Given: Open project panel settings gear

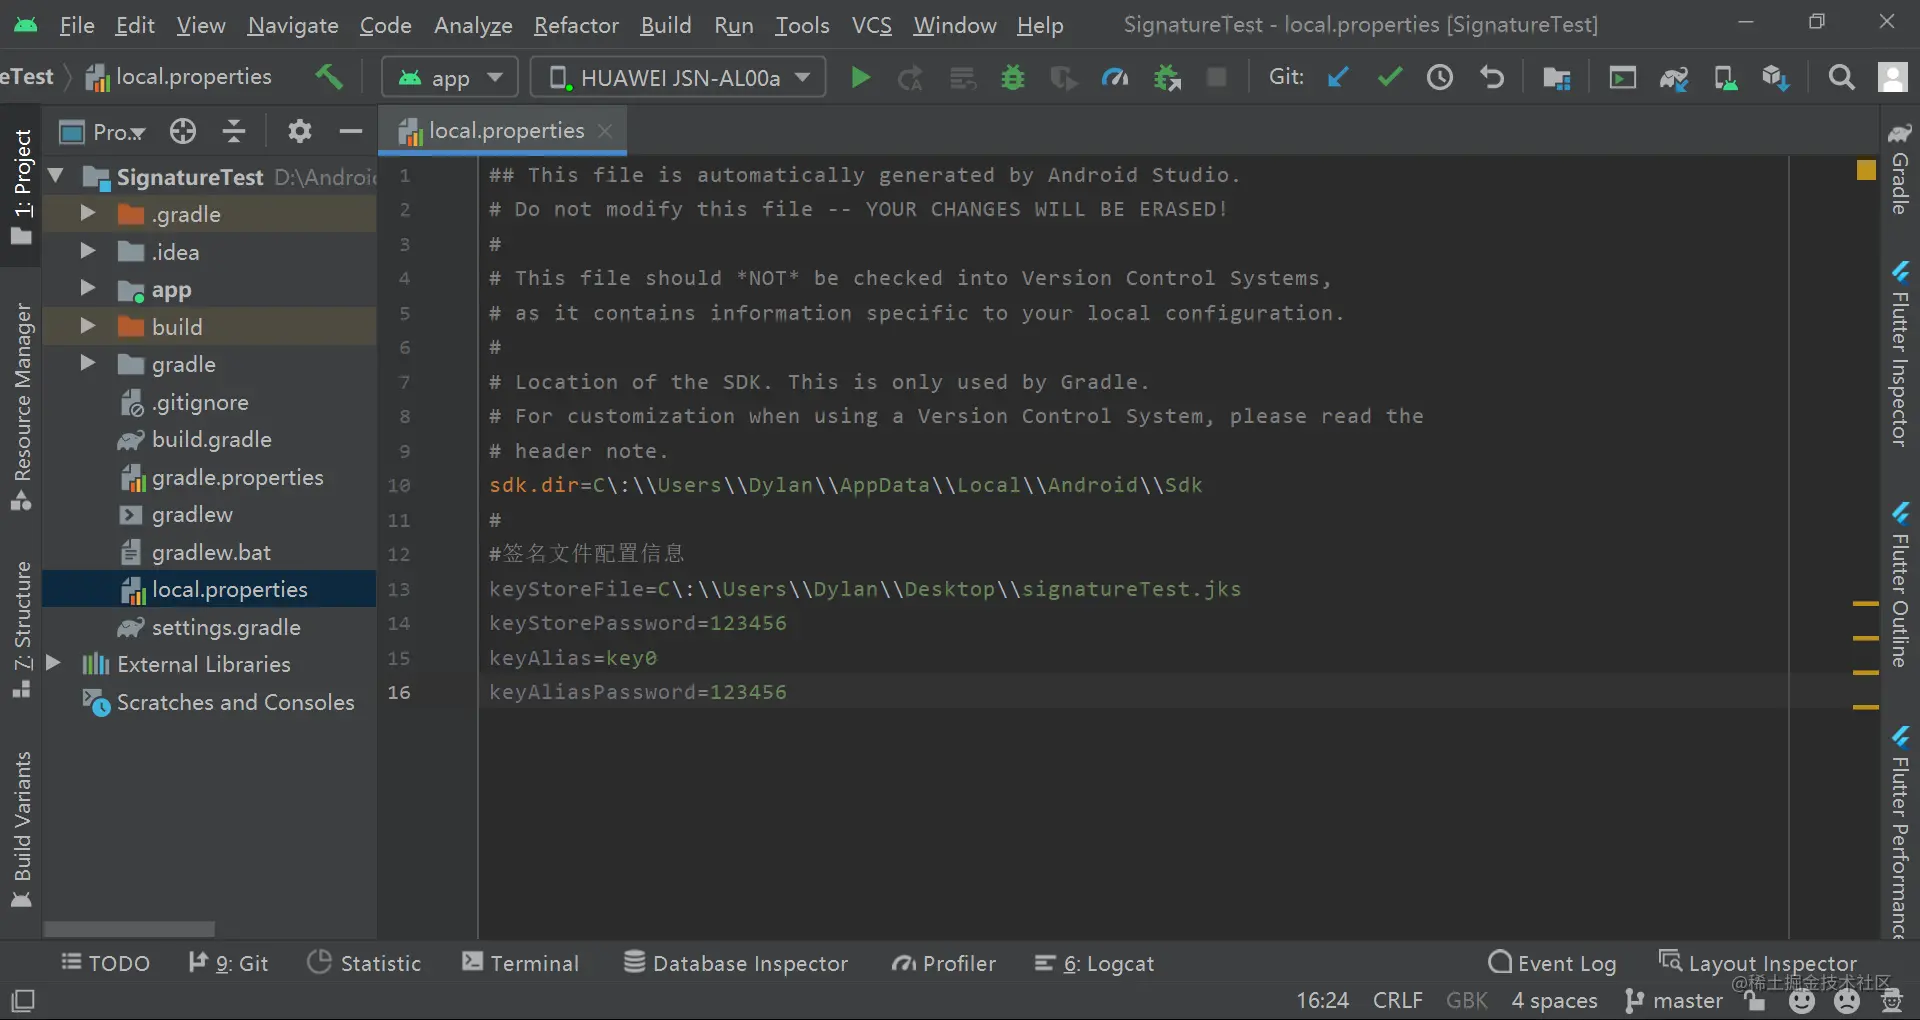Looking at the screenshot, I should (x=299, y=131).
